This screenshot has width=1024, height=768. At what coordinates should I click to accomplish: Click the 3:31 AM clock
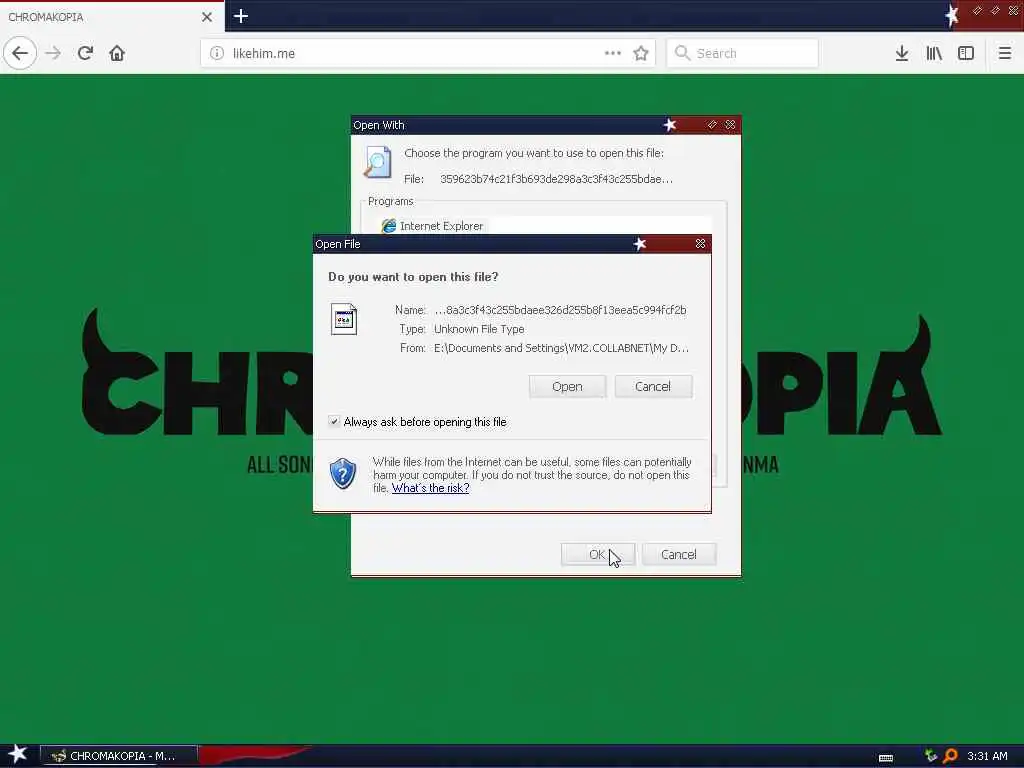pyautogui.click(x=987, y=756)
